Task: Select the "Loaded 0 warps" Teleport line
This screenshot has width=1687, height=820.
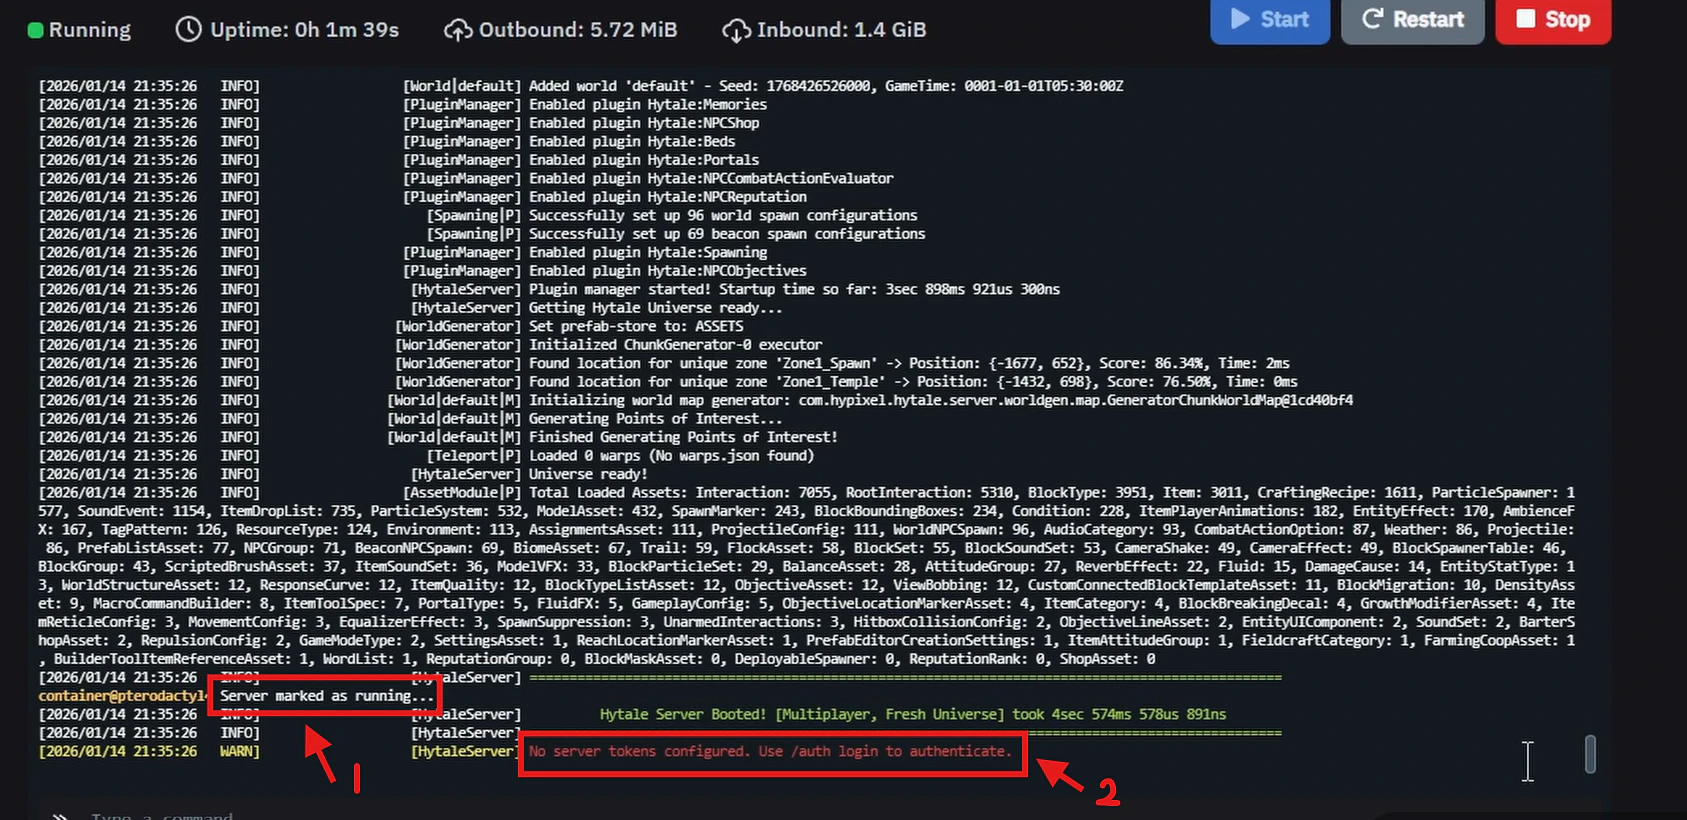Action: (x=672, y=456)
